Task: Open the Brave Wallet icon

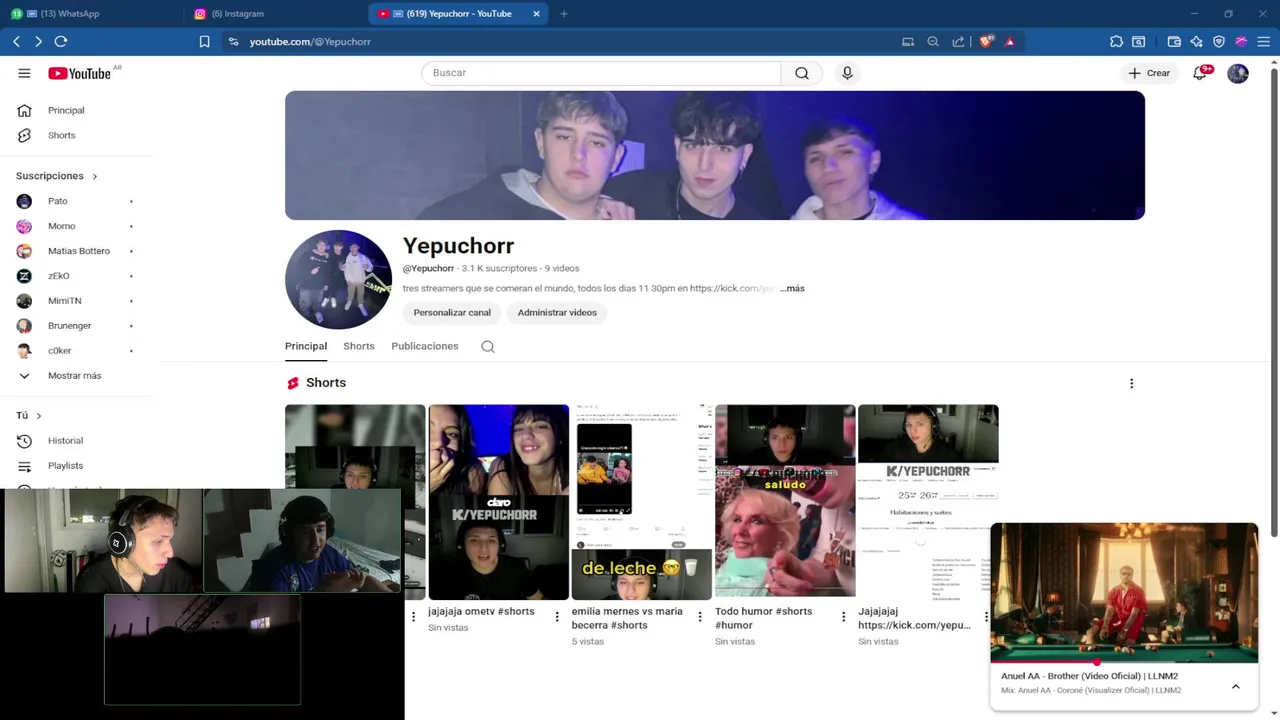Action: pos(1174,41)
